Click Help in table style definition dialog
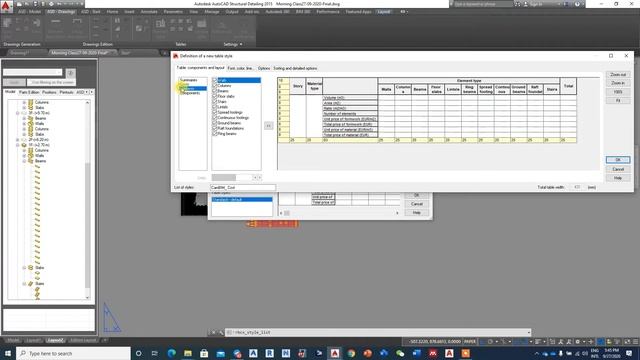640x360 pixels. pyautogui.click(x=618, y=178)
